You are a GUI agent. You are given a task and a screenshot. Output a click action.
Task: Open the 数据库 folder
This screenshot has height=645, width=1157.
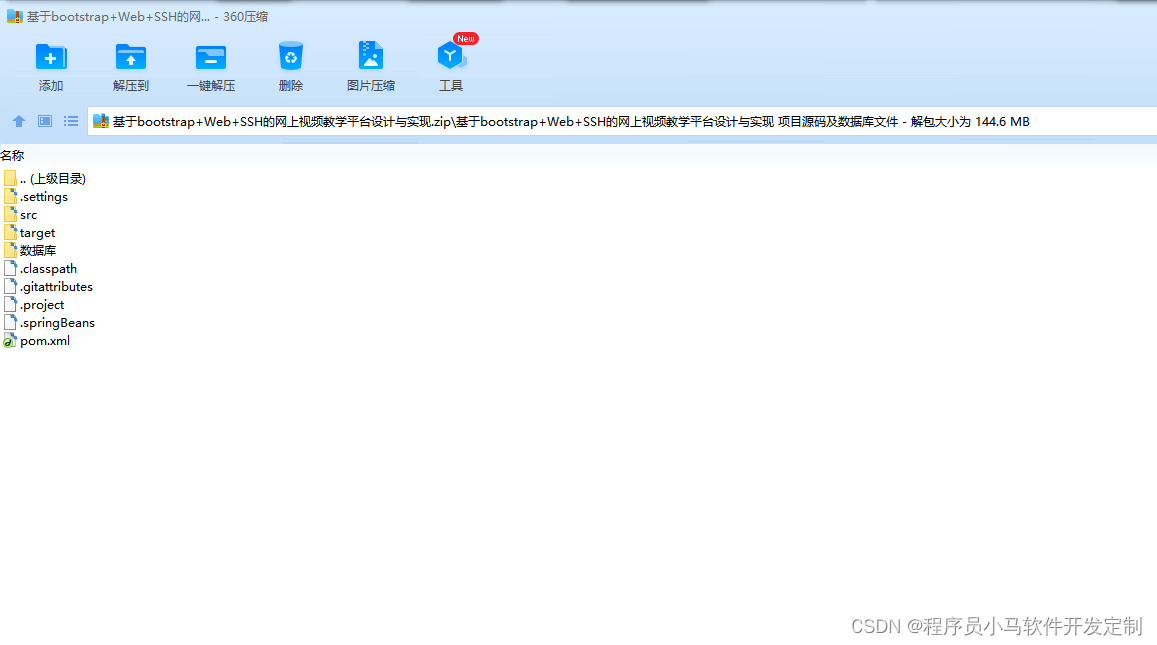[37, 250]
